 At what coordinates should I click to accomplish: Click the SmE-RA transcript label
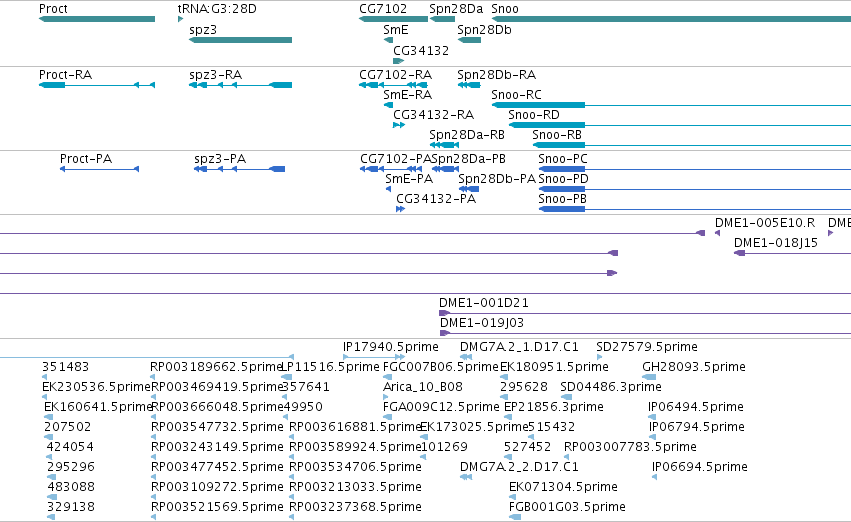point(408,94)
